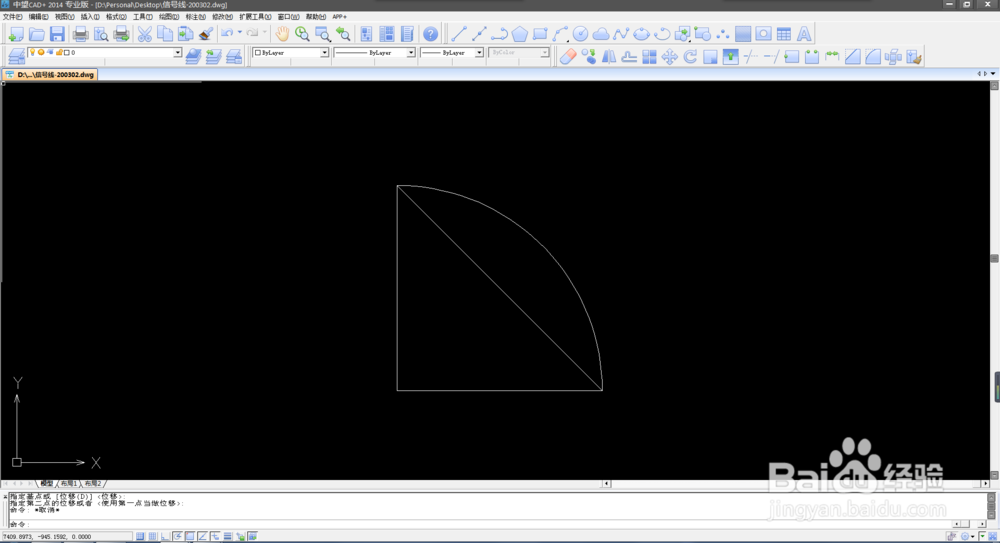Toggle Object Snap in status bar
This screenshot has height=543, width=1000.
pyautogui.click(x=190, y=537)
